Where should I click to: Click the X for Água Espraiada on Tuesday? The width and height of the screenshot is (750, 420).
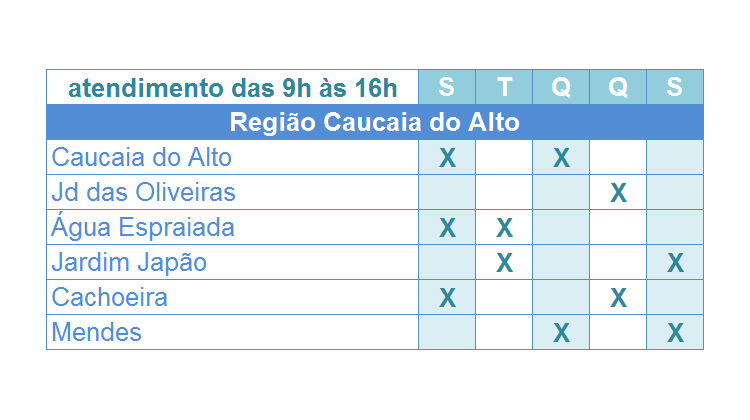coord(505,228)
